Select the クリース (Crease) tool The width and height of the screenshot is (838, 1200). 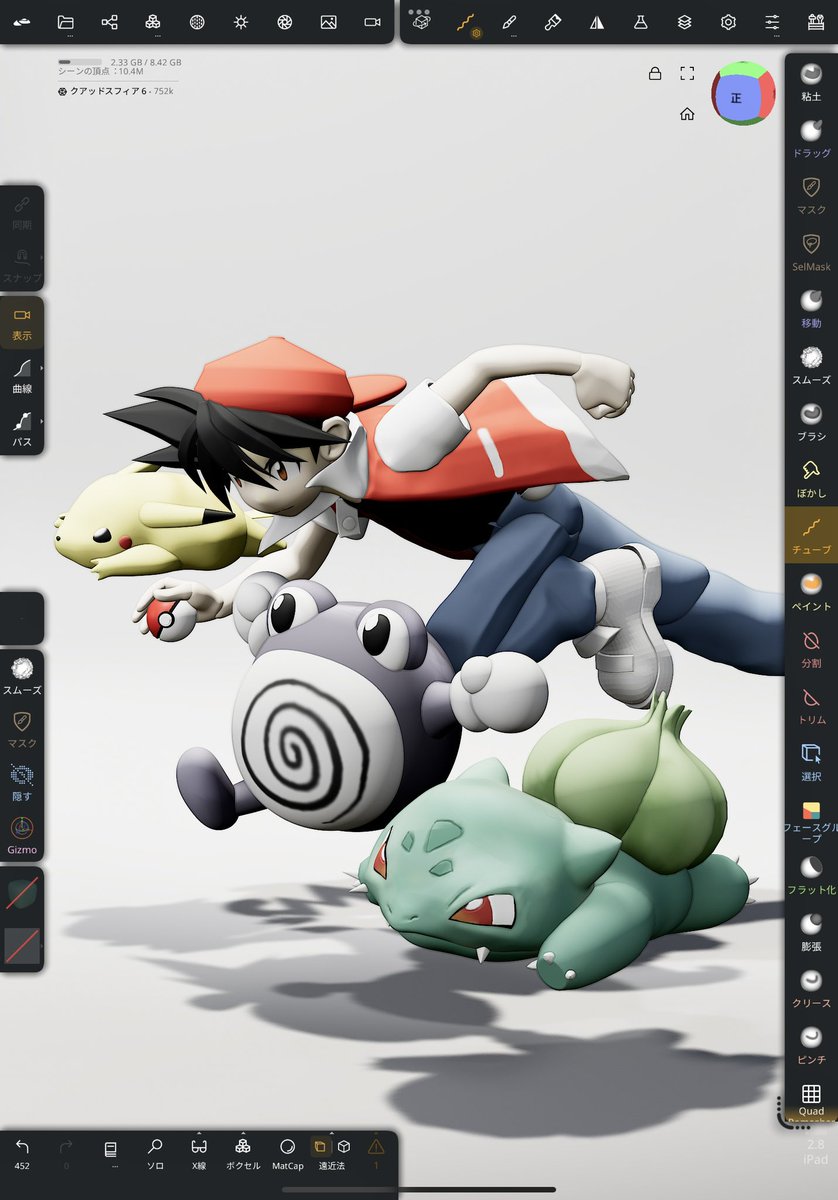(811, 989)
